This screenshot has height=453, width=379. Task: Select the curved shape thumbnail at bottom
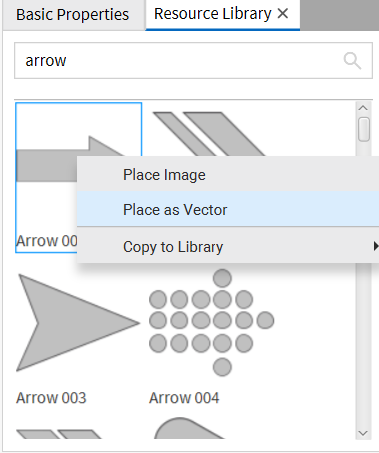(x=189, y=428)
